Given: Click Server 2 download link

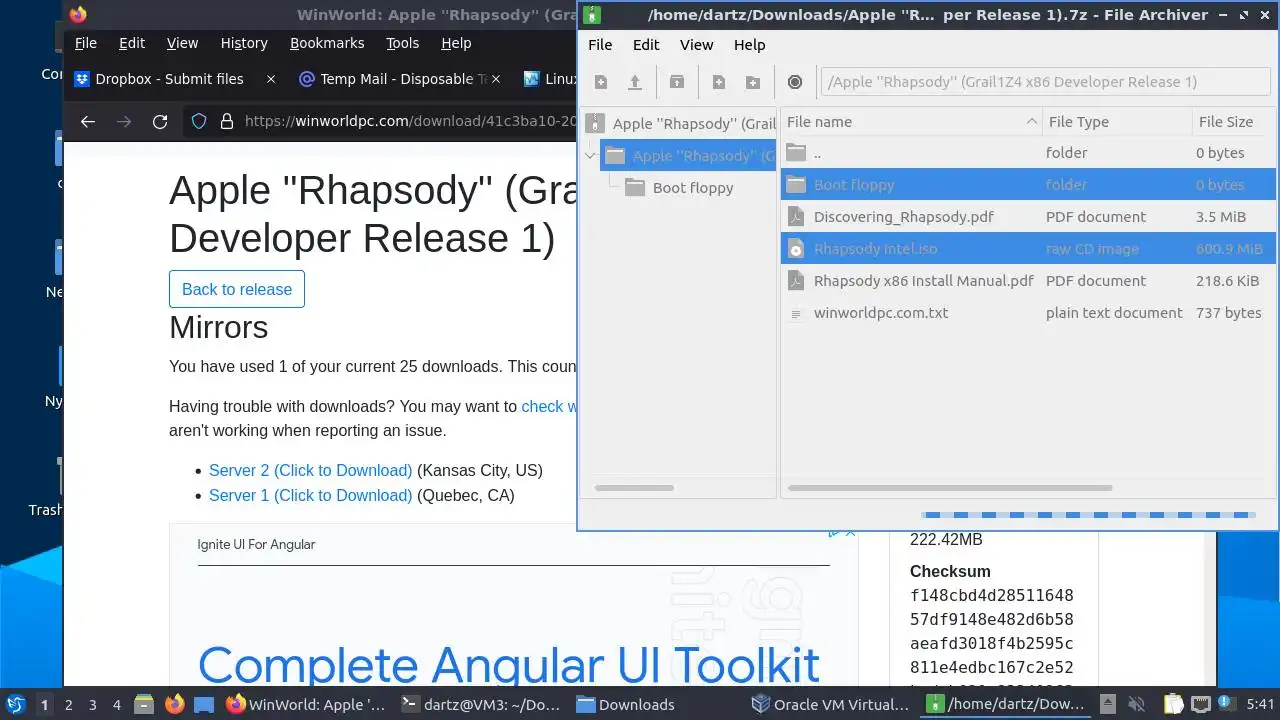Looking at the screenshot, I should (310, 470).
